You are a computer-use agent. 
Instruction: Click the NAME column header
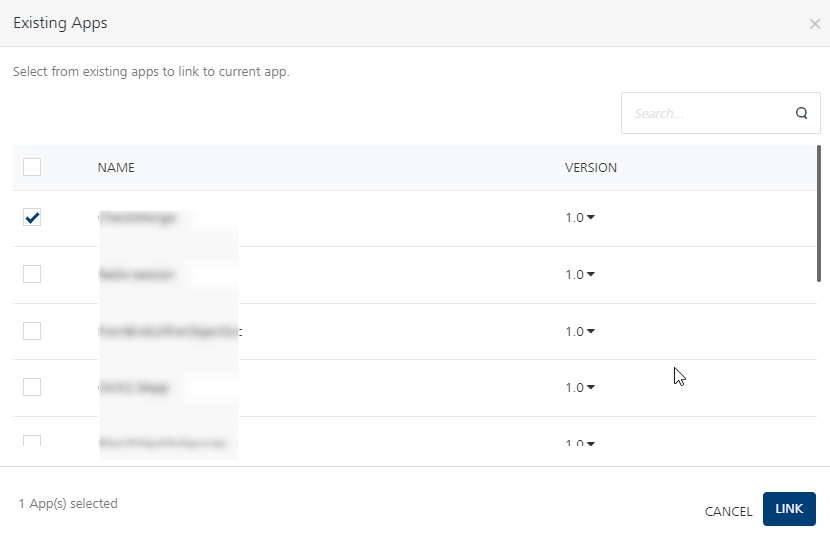(116, 168)
